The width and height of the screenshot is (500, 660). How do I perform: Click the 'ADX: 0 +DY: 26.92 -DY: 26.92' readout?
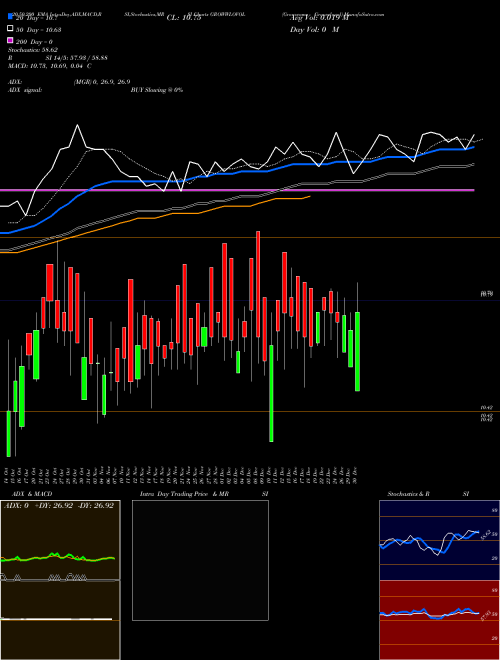click(x=59, y=506)
